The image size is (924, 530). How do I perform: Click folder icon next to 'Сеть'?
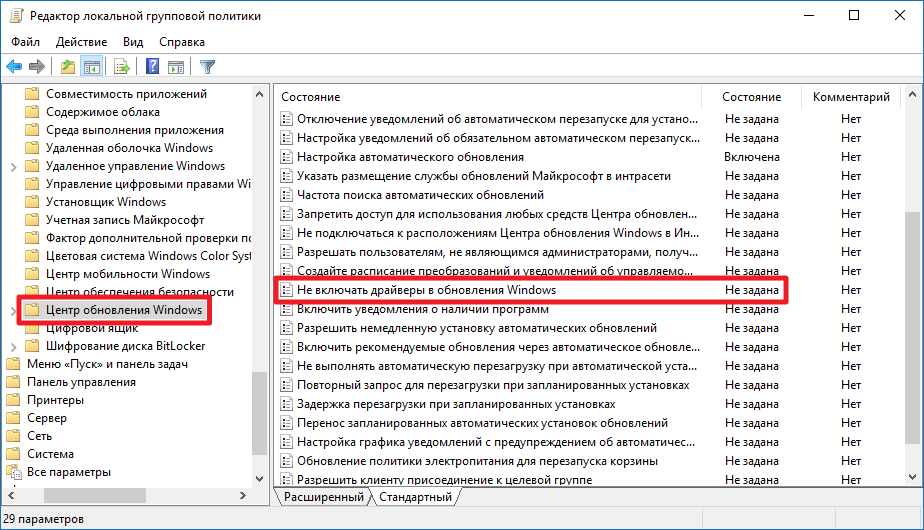[13, 436]
